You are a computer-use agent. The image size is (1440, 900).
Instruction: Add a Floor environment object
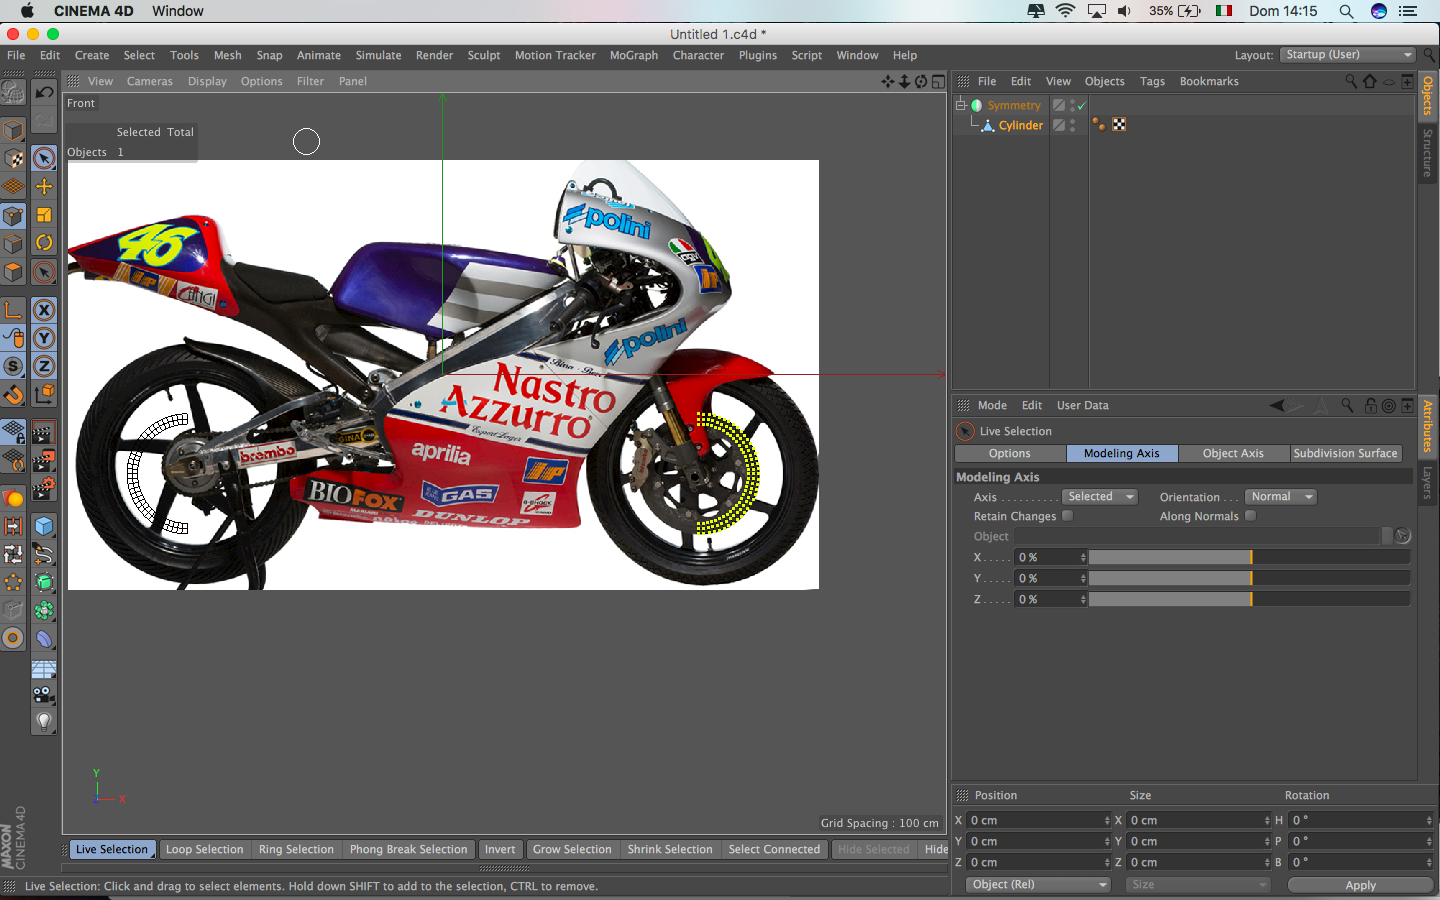pyautogui.click(x=44, y=668)
